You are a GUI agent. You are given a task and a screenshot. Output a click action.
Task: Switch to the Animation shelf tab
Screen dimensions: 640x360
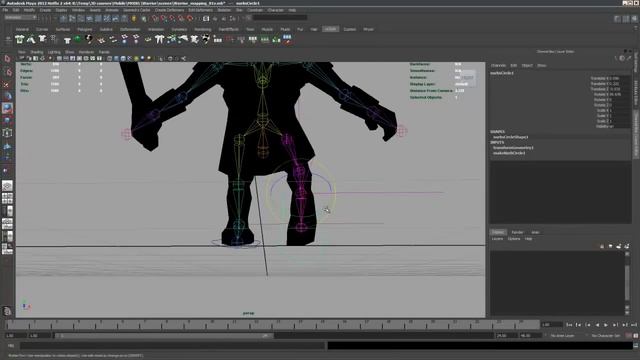(156, 29)
